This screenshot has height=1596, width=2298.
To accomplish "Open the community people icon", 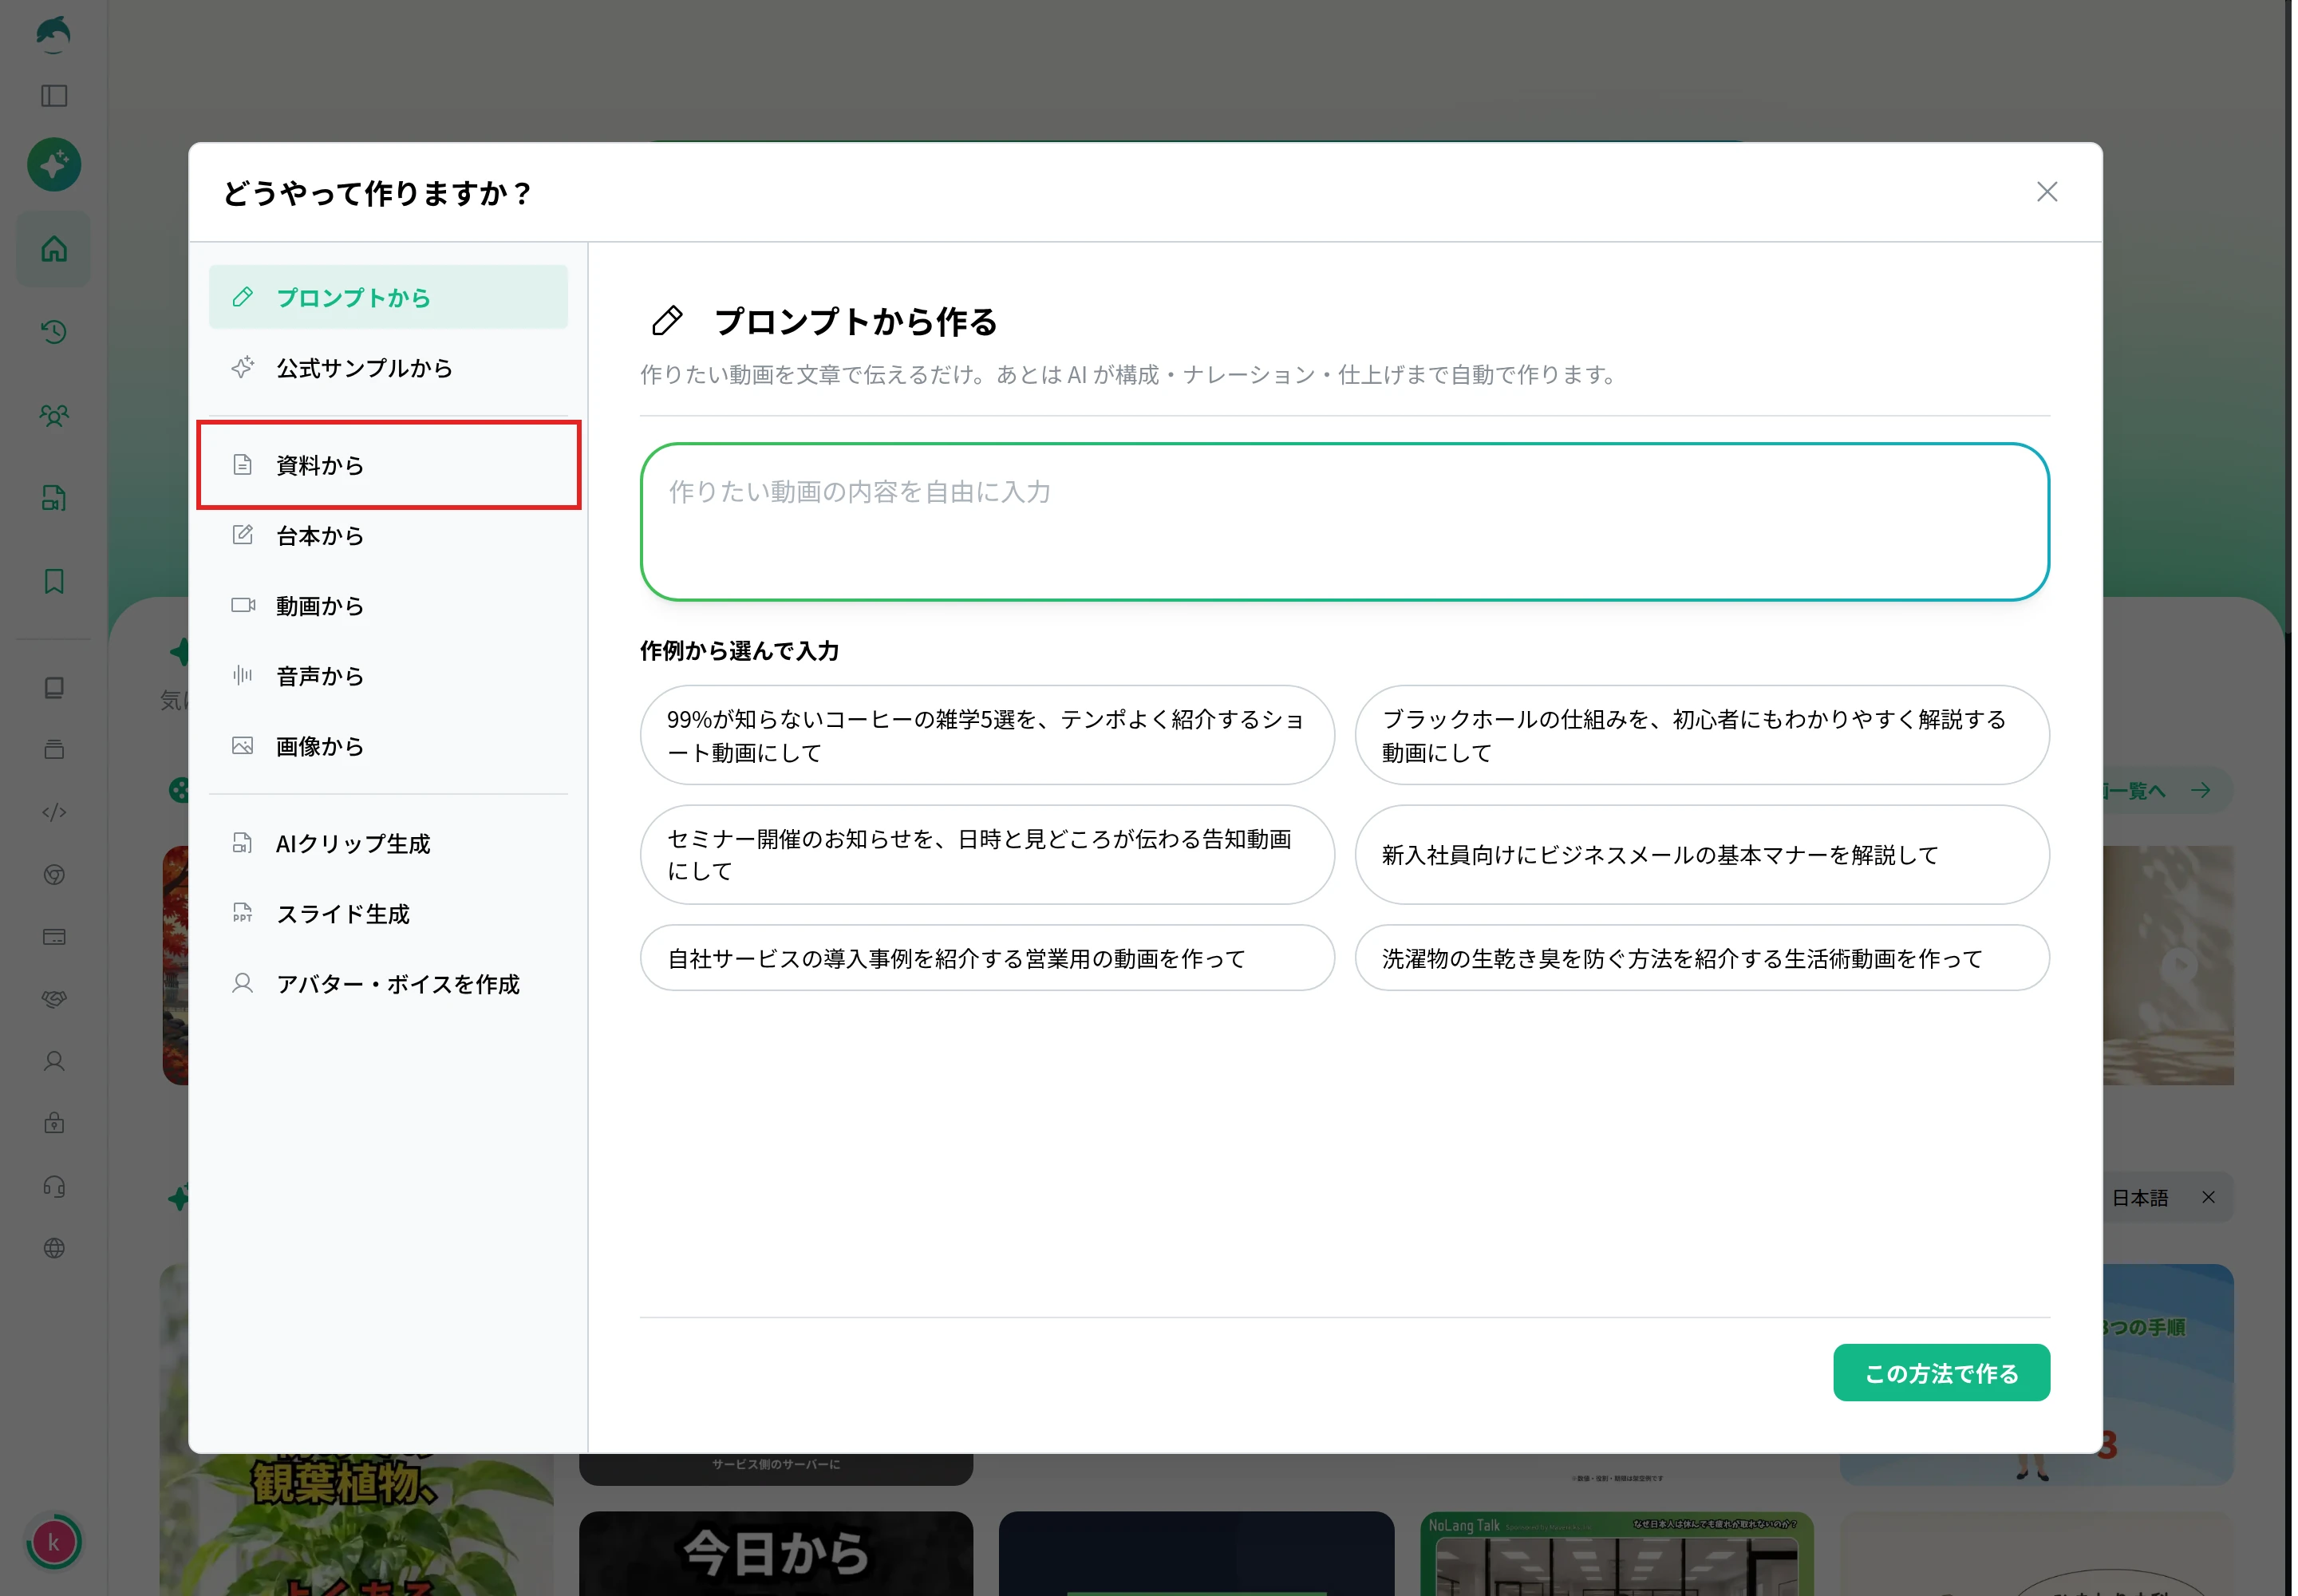I will tap(54, 415).
